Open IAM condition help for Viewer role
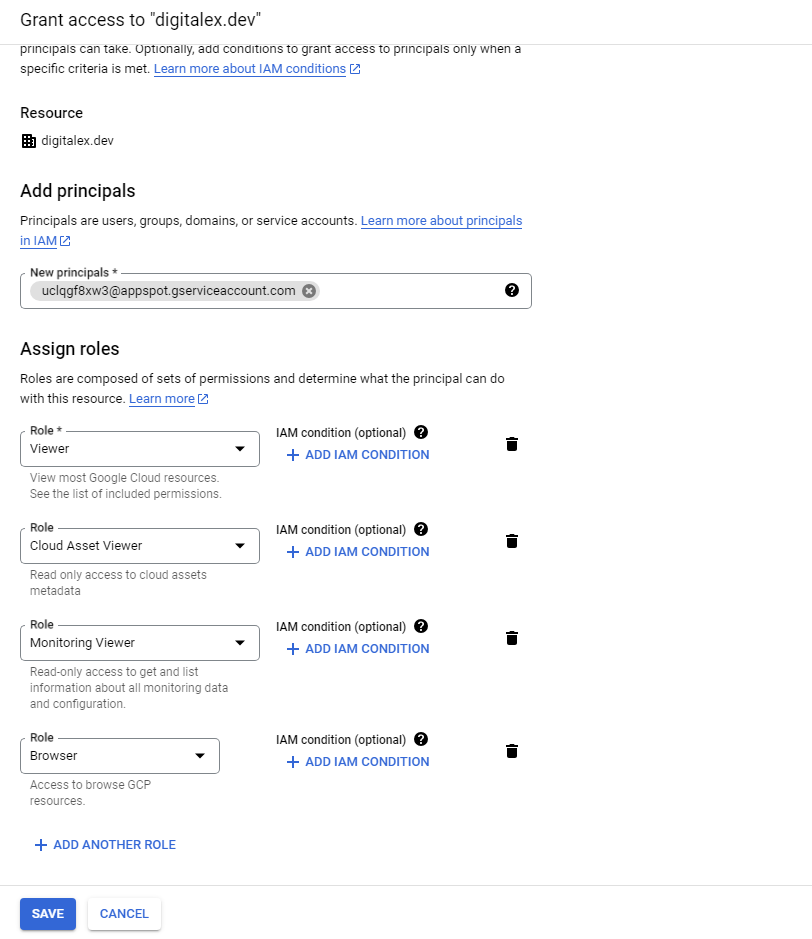This screenshot has height=939, width=812. 421,433
